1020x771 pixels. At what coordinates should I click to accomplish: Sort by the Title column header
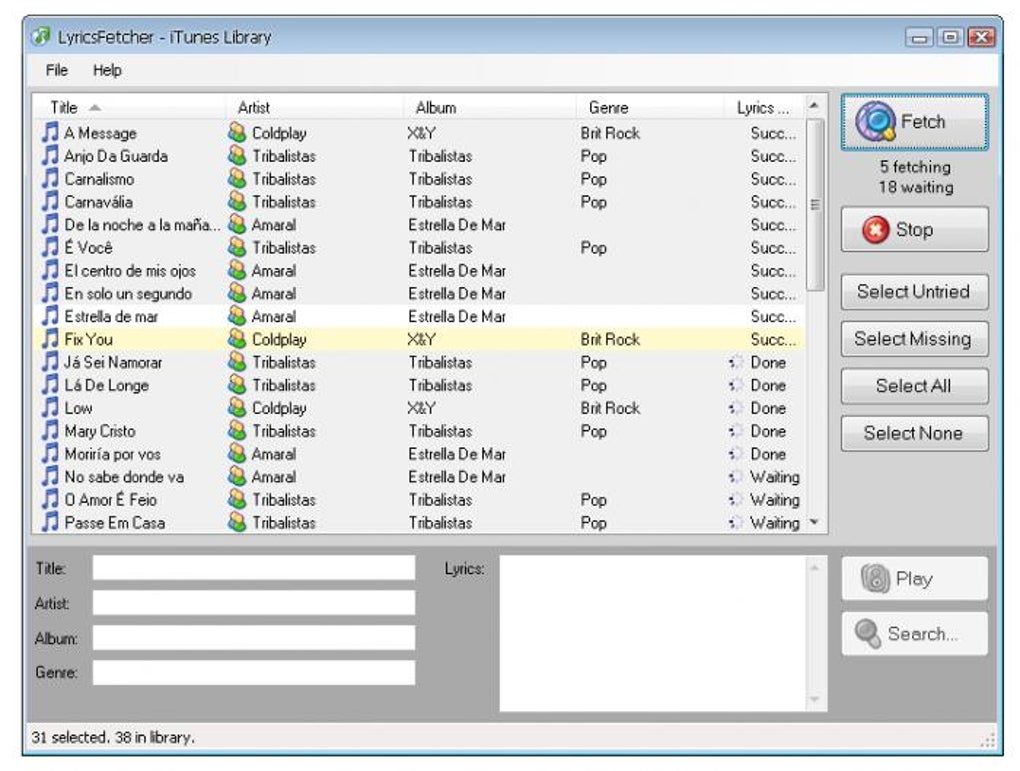tap(128, 107)
